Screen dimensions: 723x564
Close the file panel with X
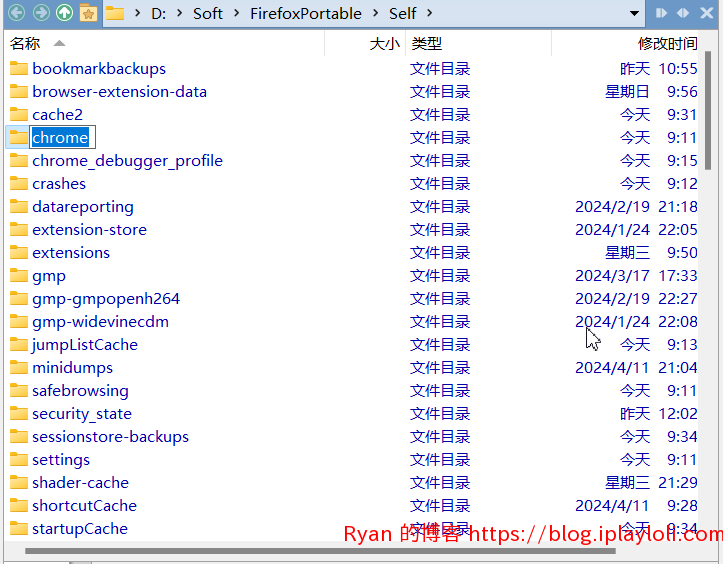(x=706, y=13)
